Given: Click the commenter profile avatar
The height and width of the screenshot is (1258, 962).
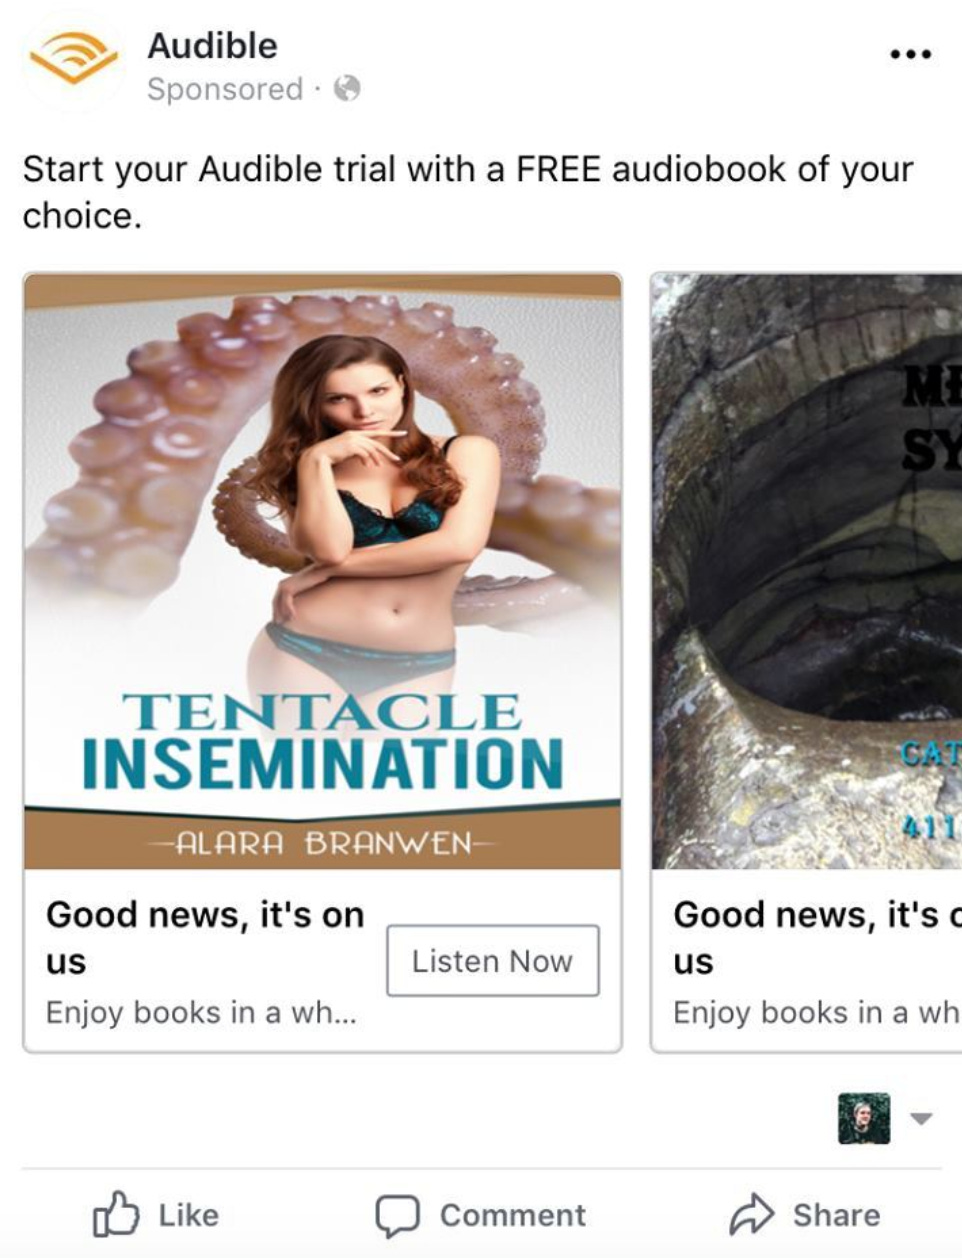Looking at the screenshot, I should click(863, 1118).
